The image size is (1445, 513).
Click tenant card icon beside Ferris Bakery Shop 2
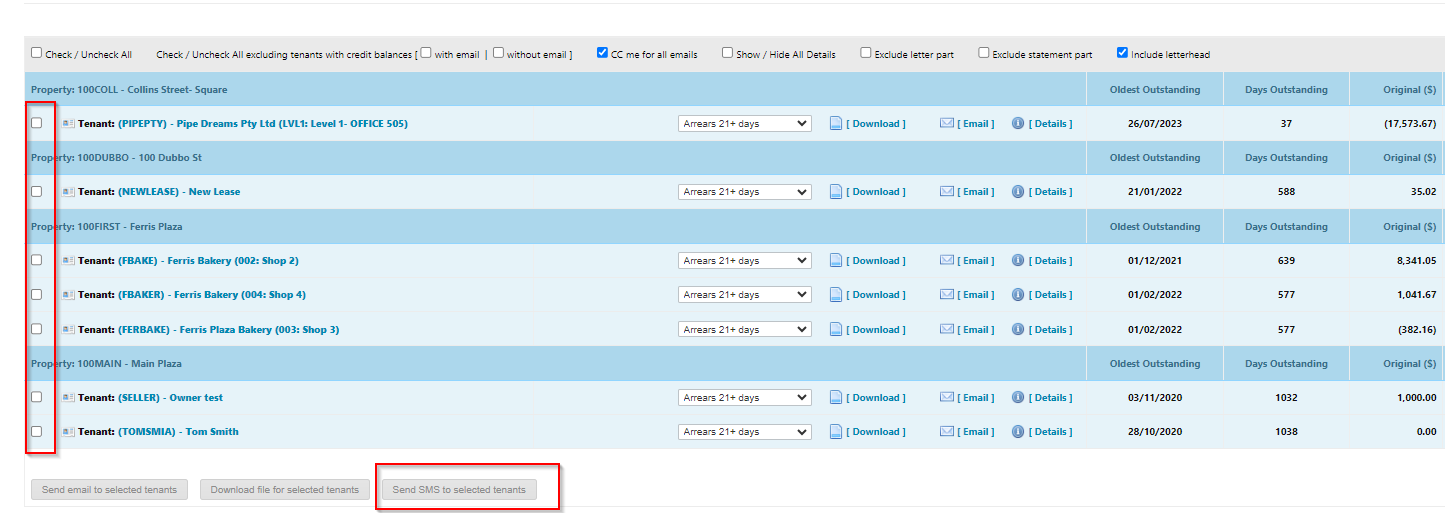68,261
